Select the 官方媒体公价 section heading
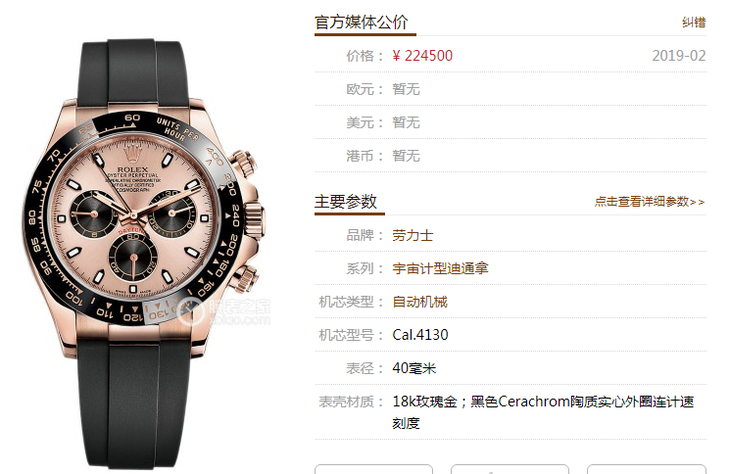This screenshot has width=730, height=474. pyautogui.click(x=361, y=22)
